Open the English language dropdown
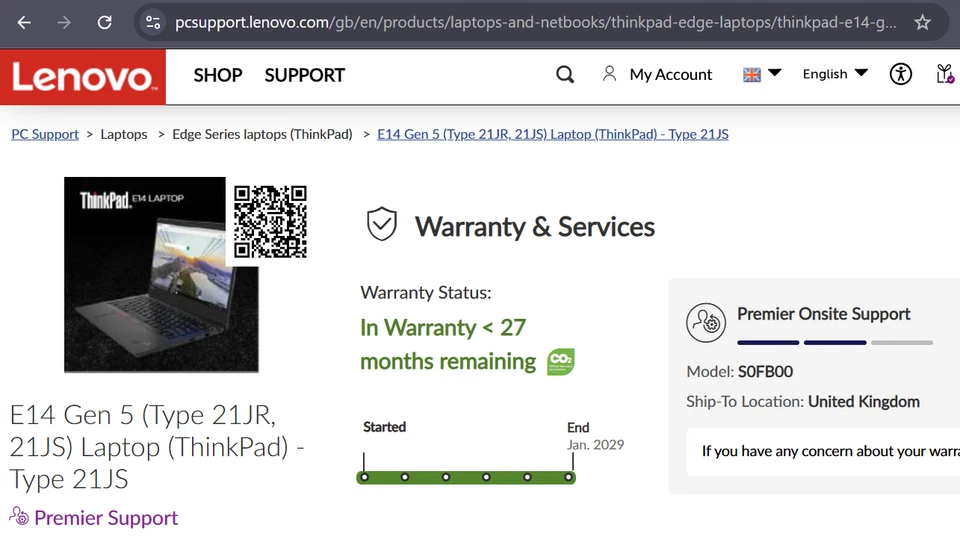This screenshot has width=960, height=545. [835, 74]
